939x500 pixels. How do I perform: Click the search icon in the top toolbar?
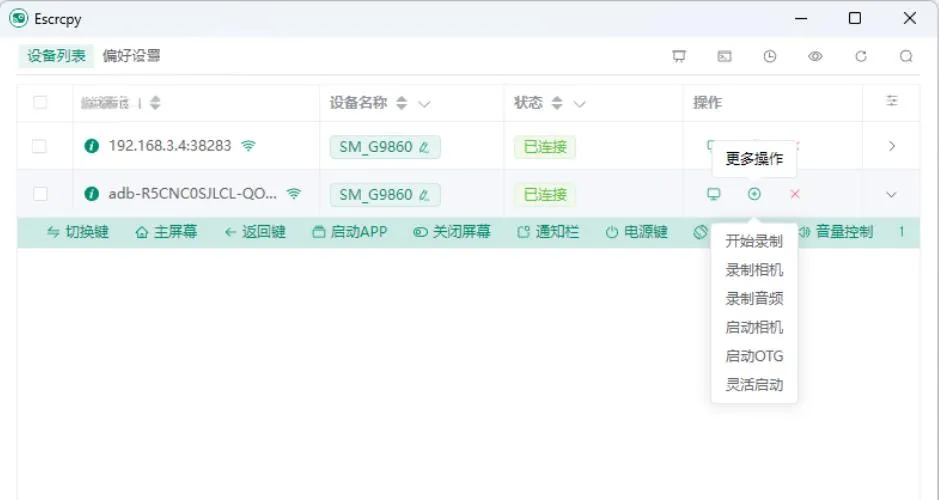coord(906,56)
